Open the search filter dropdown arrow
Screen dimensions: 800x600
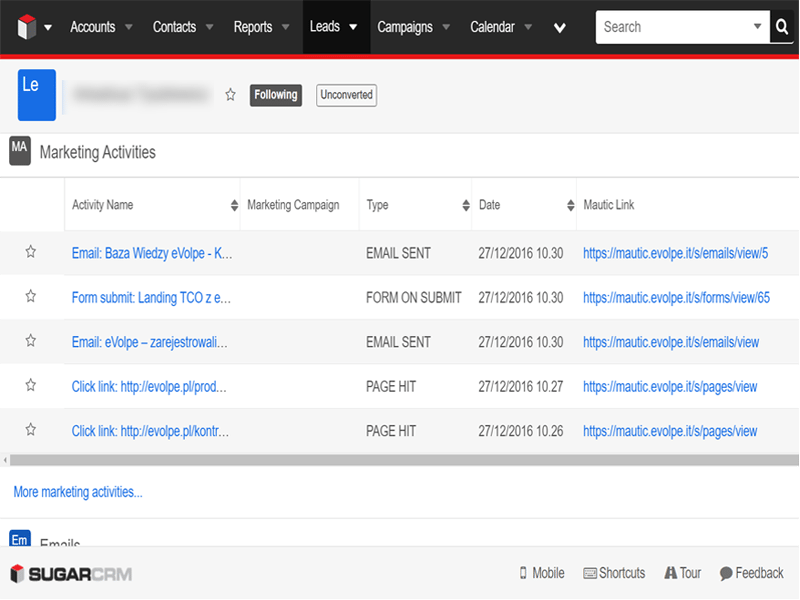(x=757, y=27)
